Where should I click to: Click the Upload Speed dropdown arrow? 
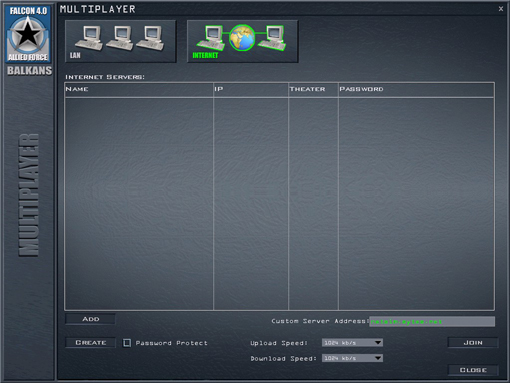pos(378,343)
